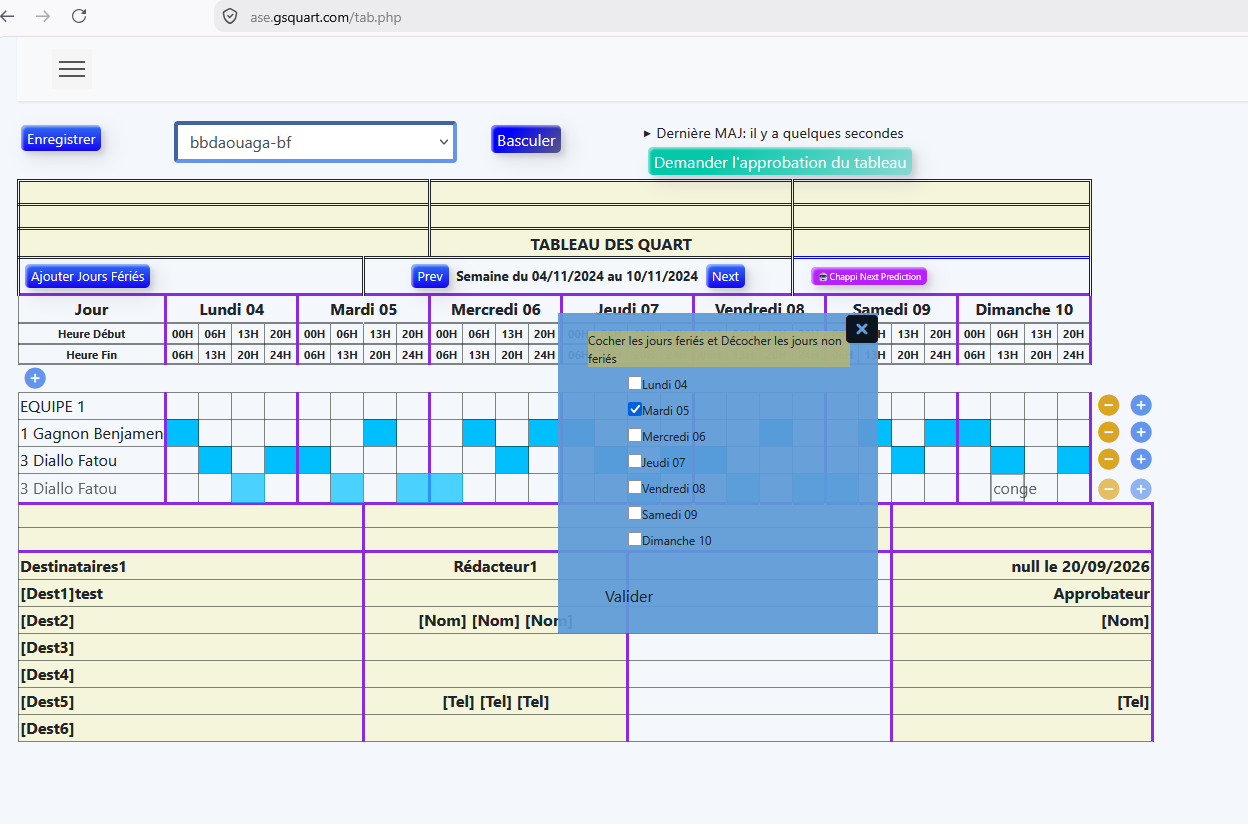Click the faded plus icon on the conge row
Image resolution: width=1248 pixels, height=824 pixels.
(1141, 489)
